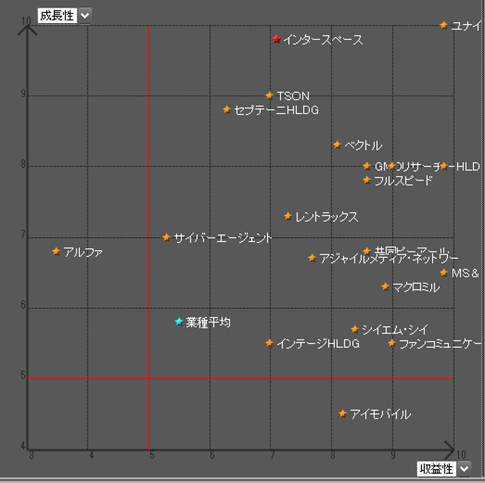The height and width of the screenshot is (483, 485).
Task: Open the 成長性 Y-axis dropdown arrow
Action: tap(85, 16)
